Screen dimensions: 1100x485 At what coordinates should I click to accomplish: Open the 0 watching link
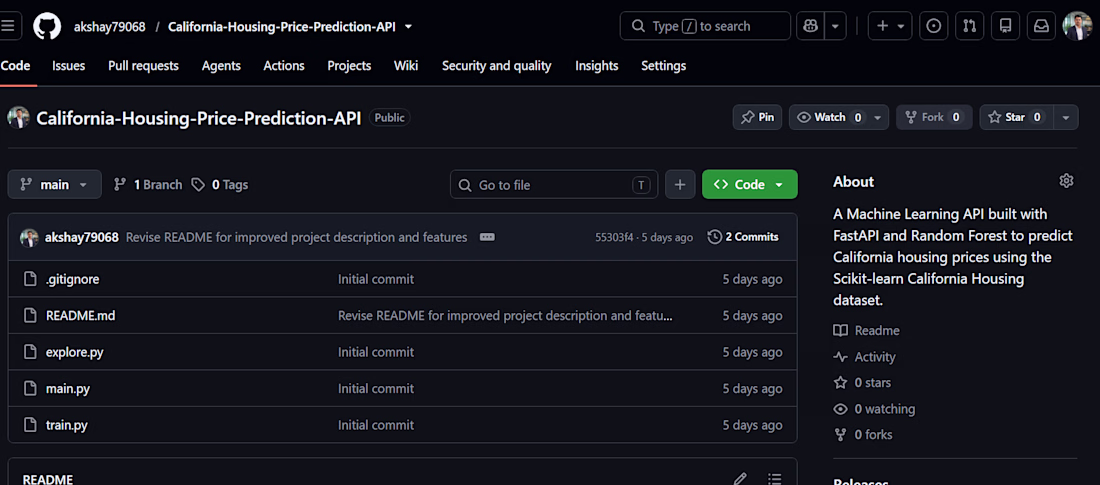click(874, 408)
